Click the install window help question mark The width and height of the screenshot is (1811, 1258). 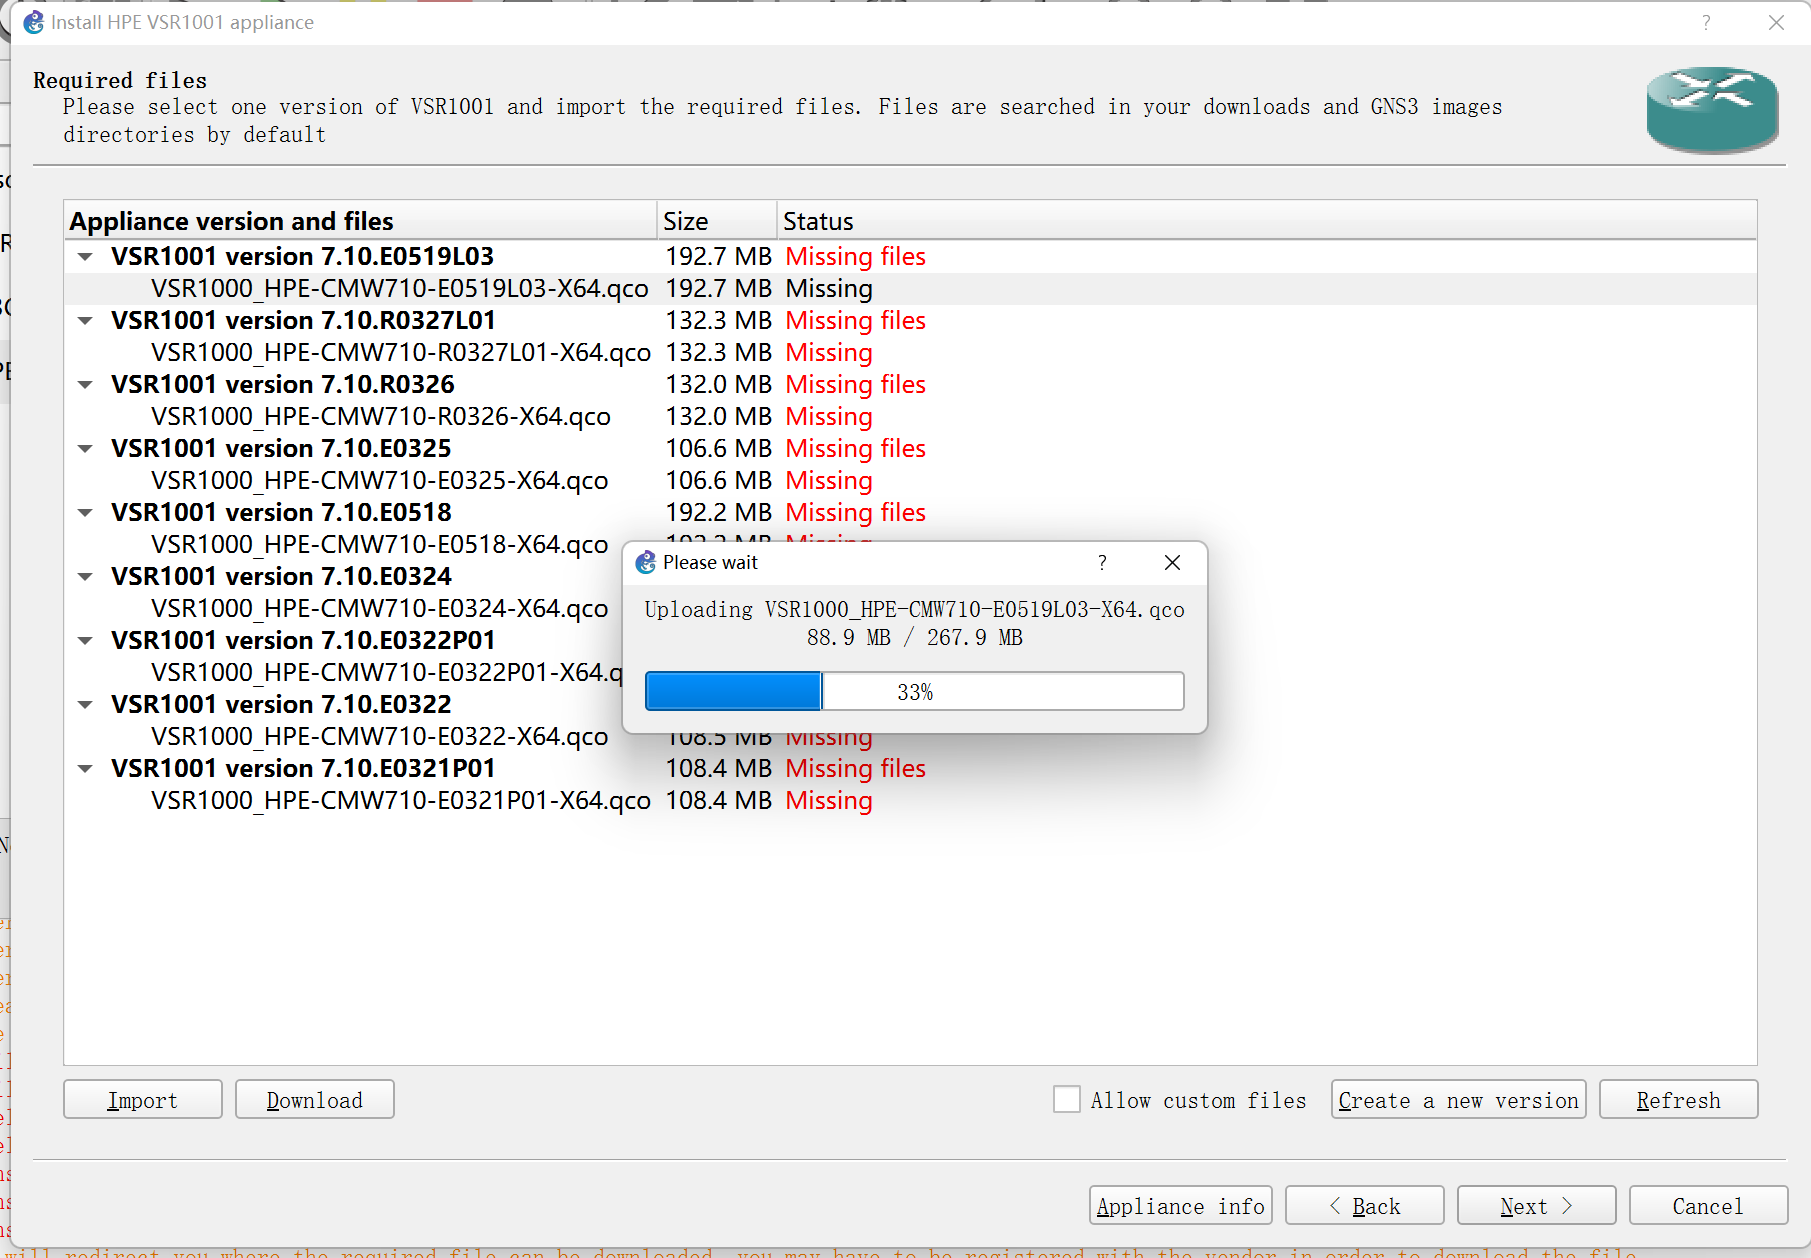[x=1706, y=22]
